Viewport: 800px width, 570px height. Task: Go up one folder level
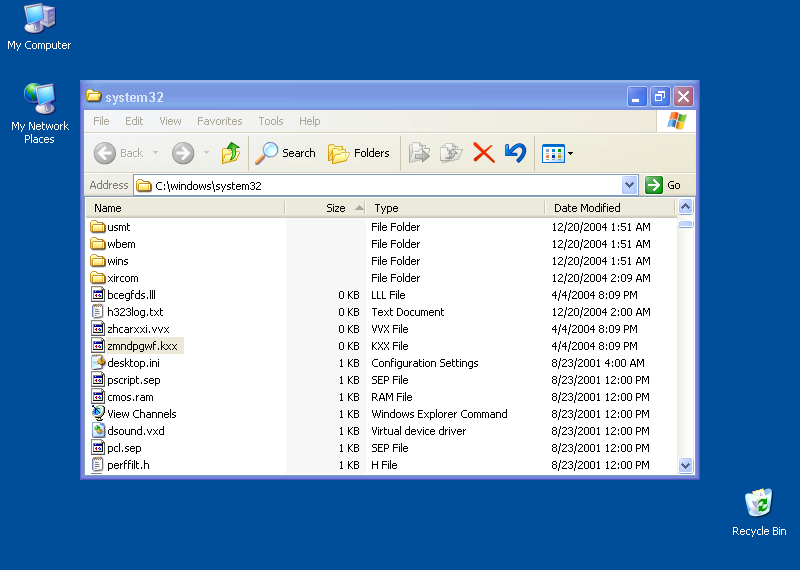[231, 153]
